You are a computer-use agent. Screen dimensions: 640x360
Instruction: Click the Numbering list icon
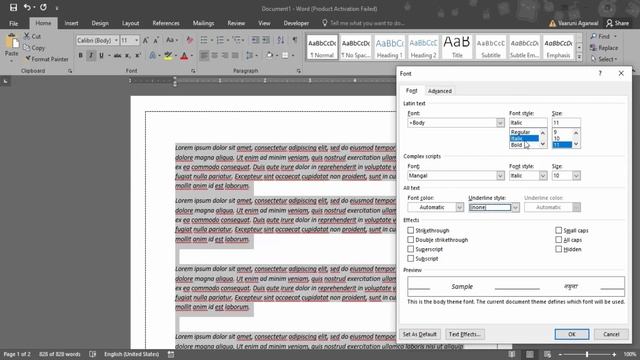click(220, 40)
